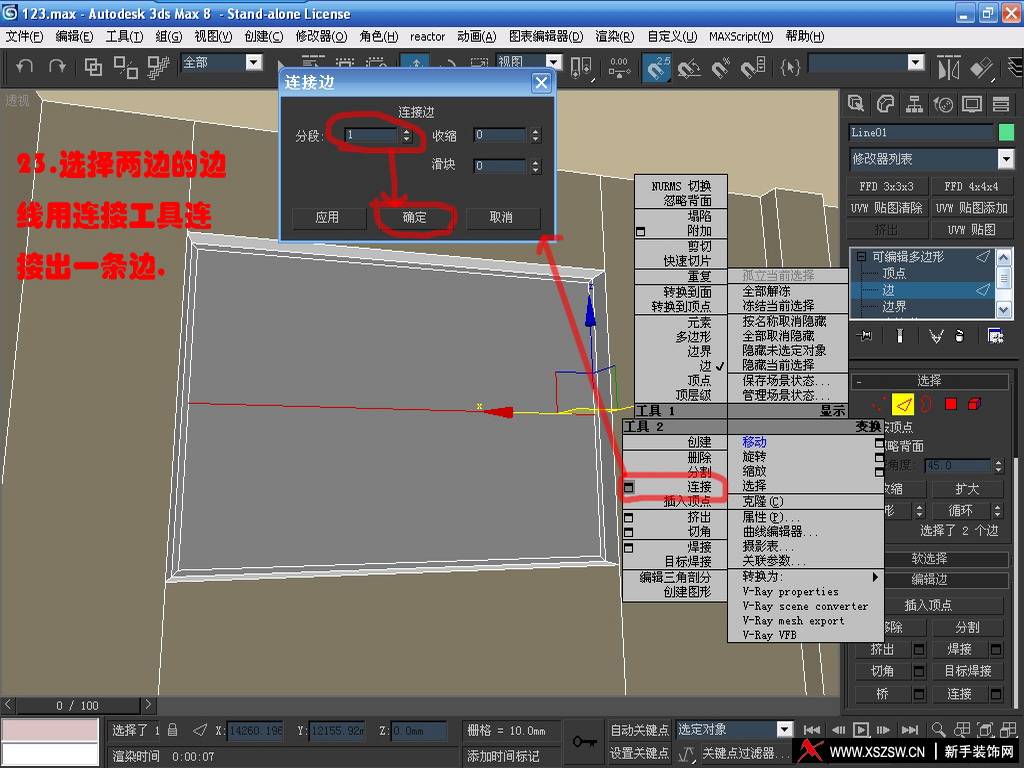Open the 视图 reference coordinate dropdown
Screen dimensions: 1024x768
(554, 62)
